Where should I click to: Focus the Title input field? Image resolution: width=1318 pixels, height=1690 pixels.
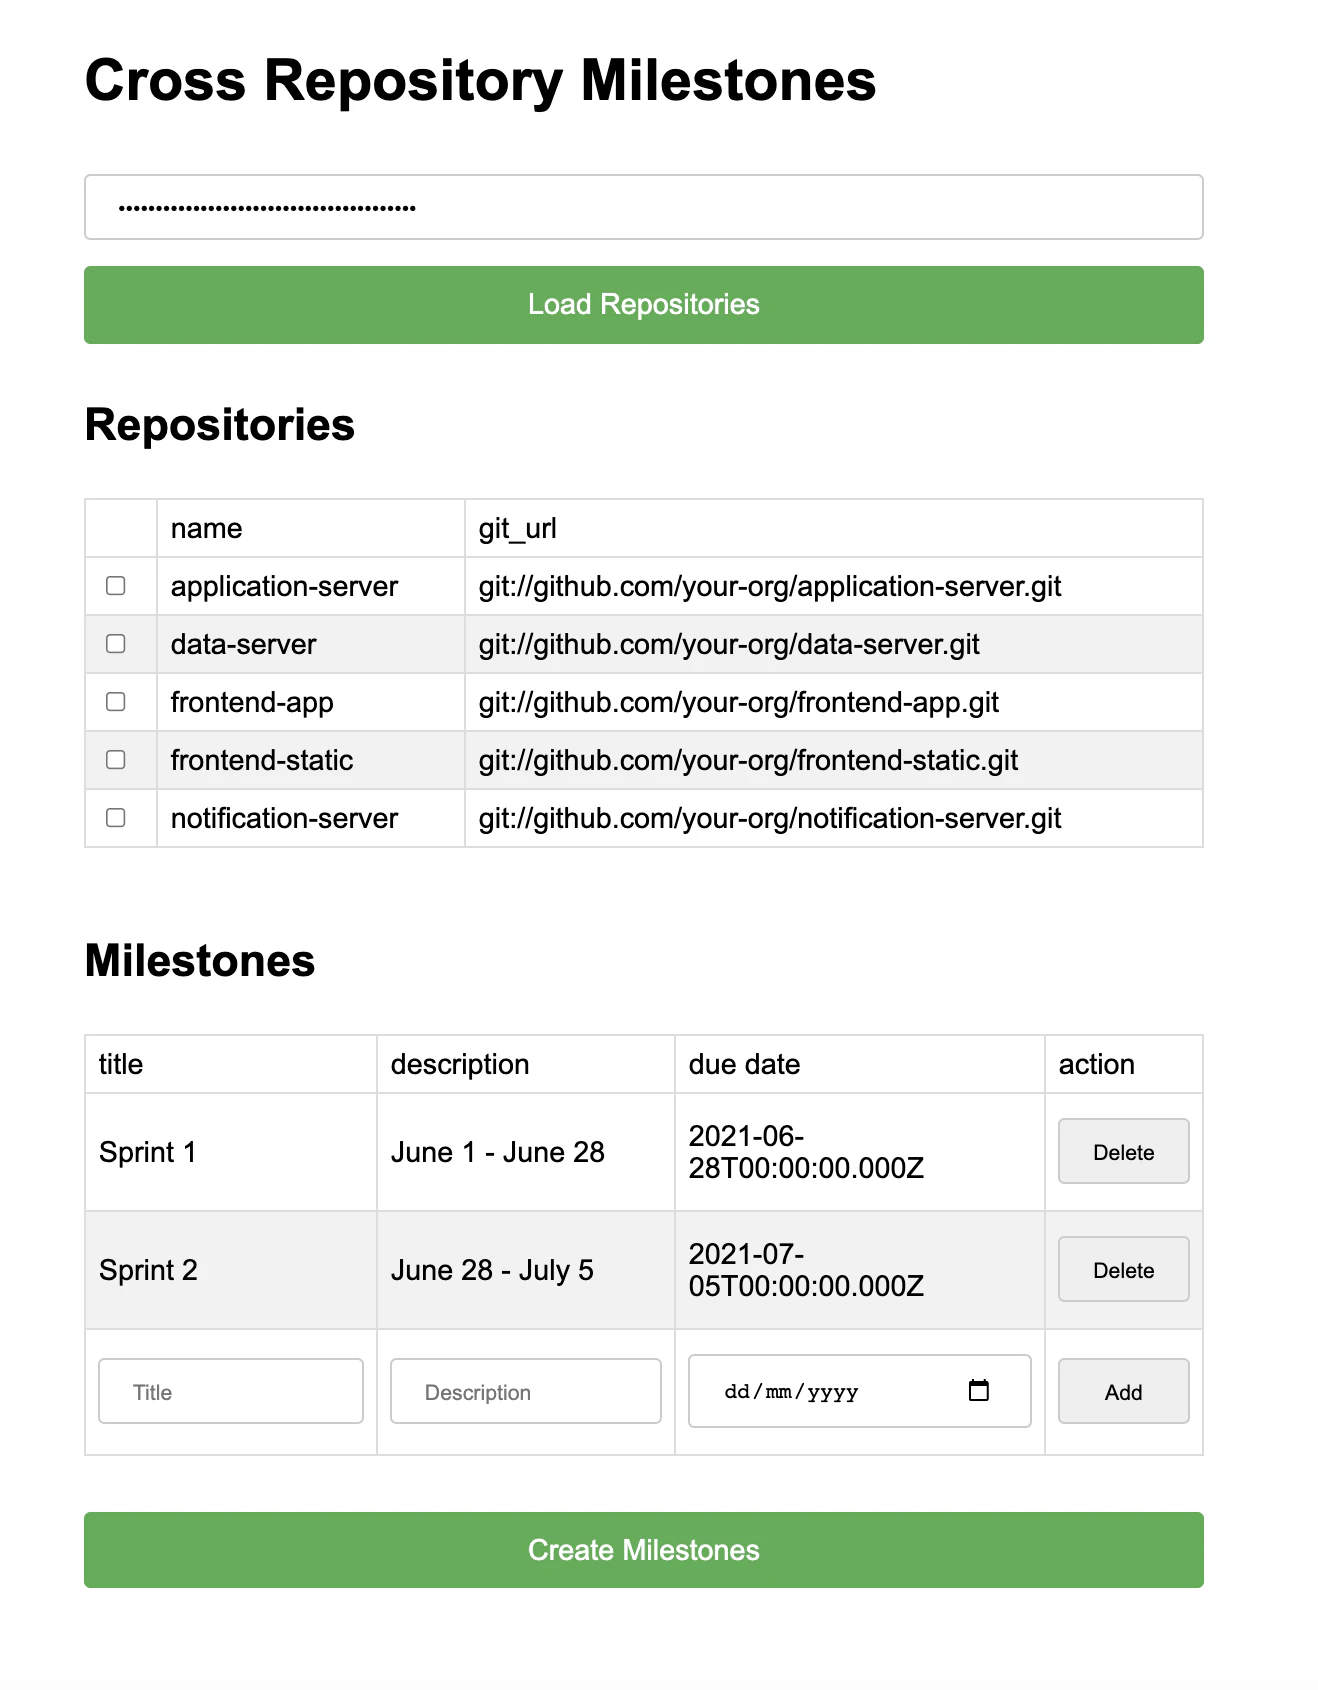tap(231, 1391)
